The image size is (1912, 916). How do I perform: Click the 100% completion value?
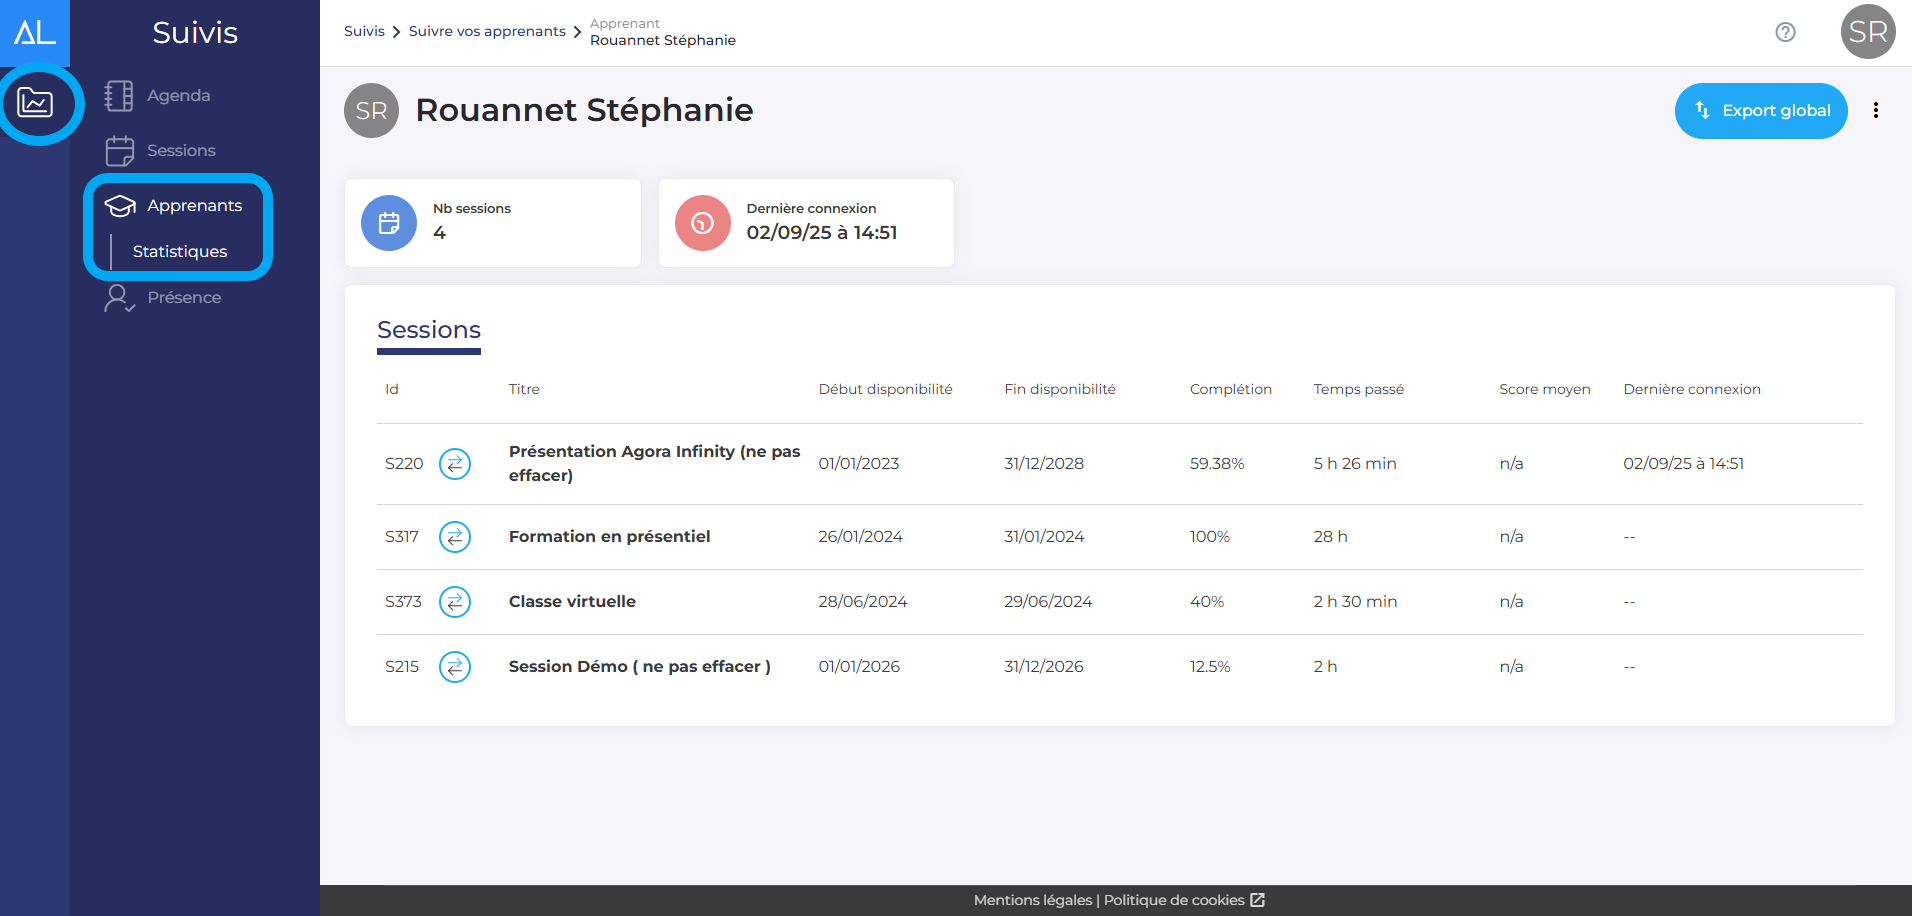click(x=1210, y=536)
